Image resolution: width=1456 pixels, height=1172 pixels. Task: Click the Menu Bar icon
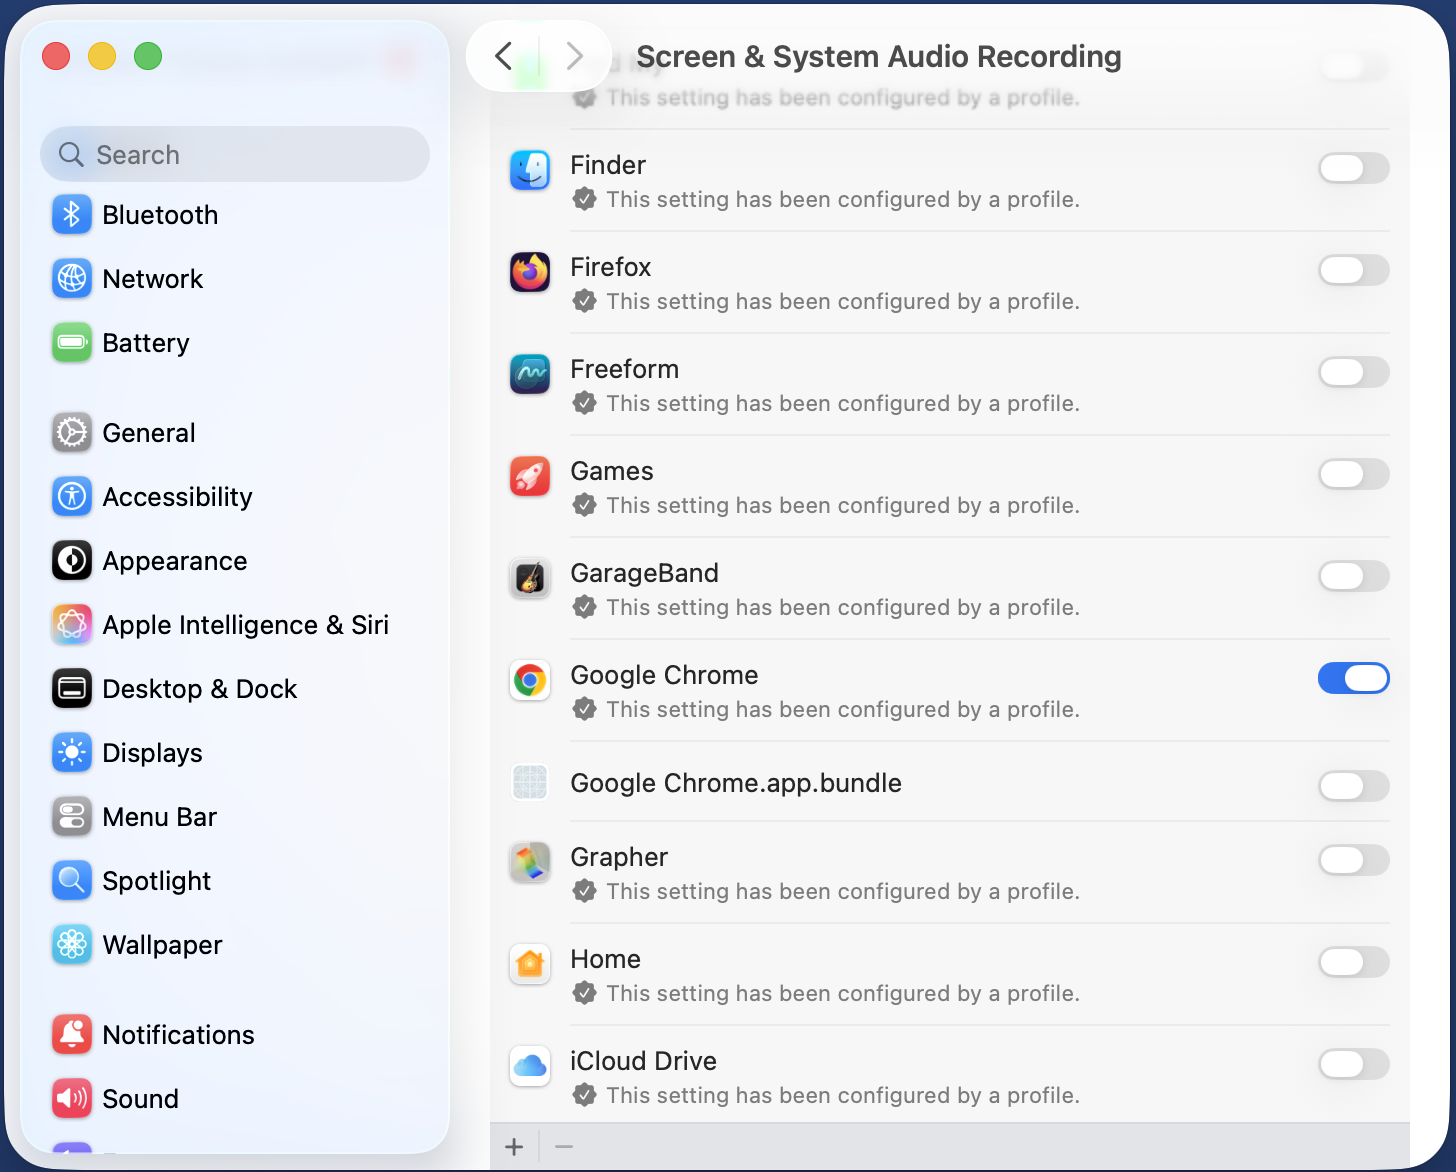pos(72,817)
